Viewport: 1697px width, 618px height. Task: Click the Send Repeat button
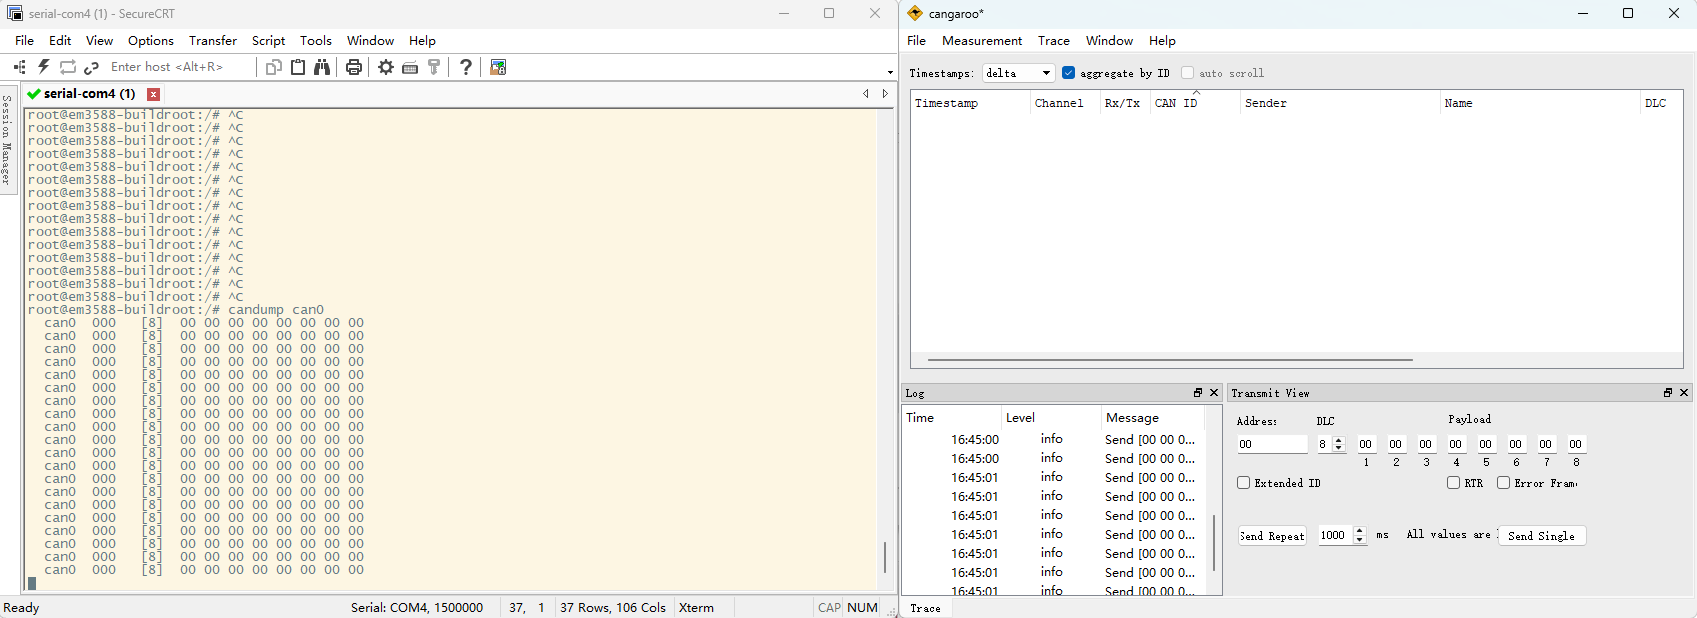click(x=1272, y=536)
